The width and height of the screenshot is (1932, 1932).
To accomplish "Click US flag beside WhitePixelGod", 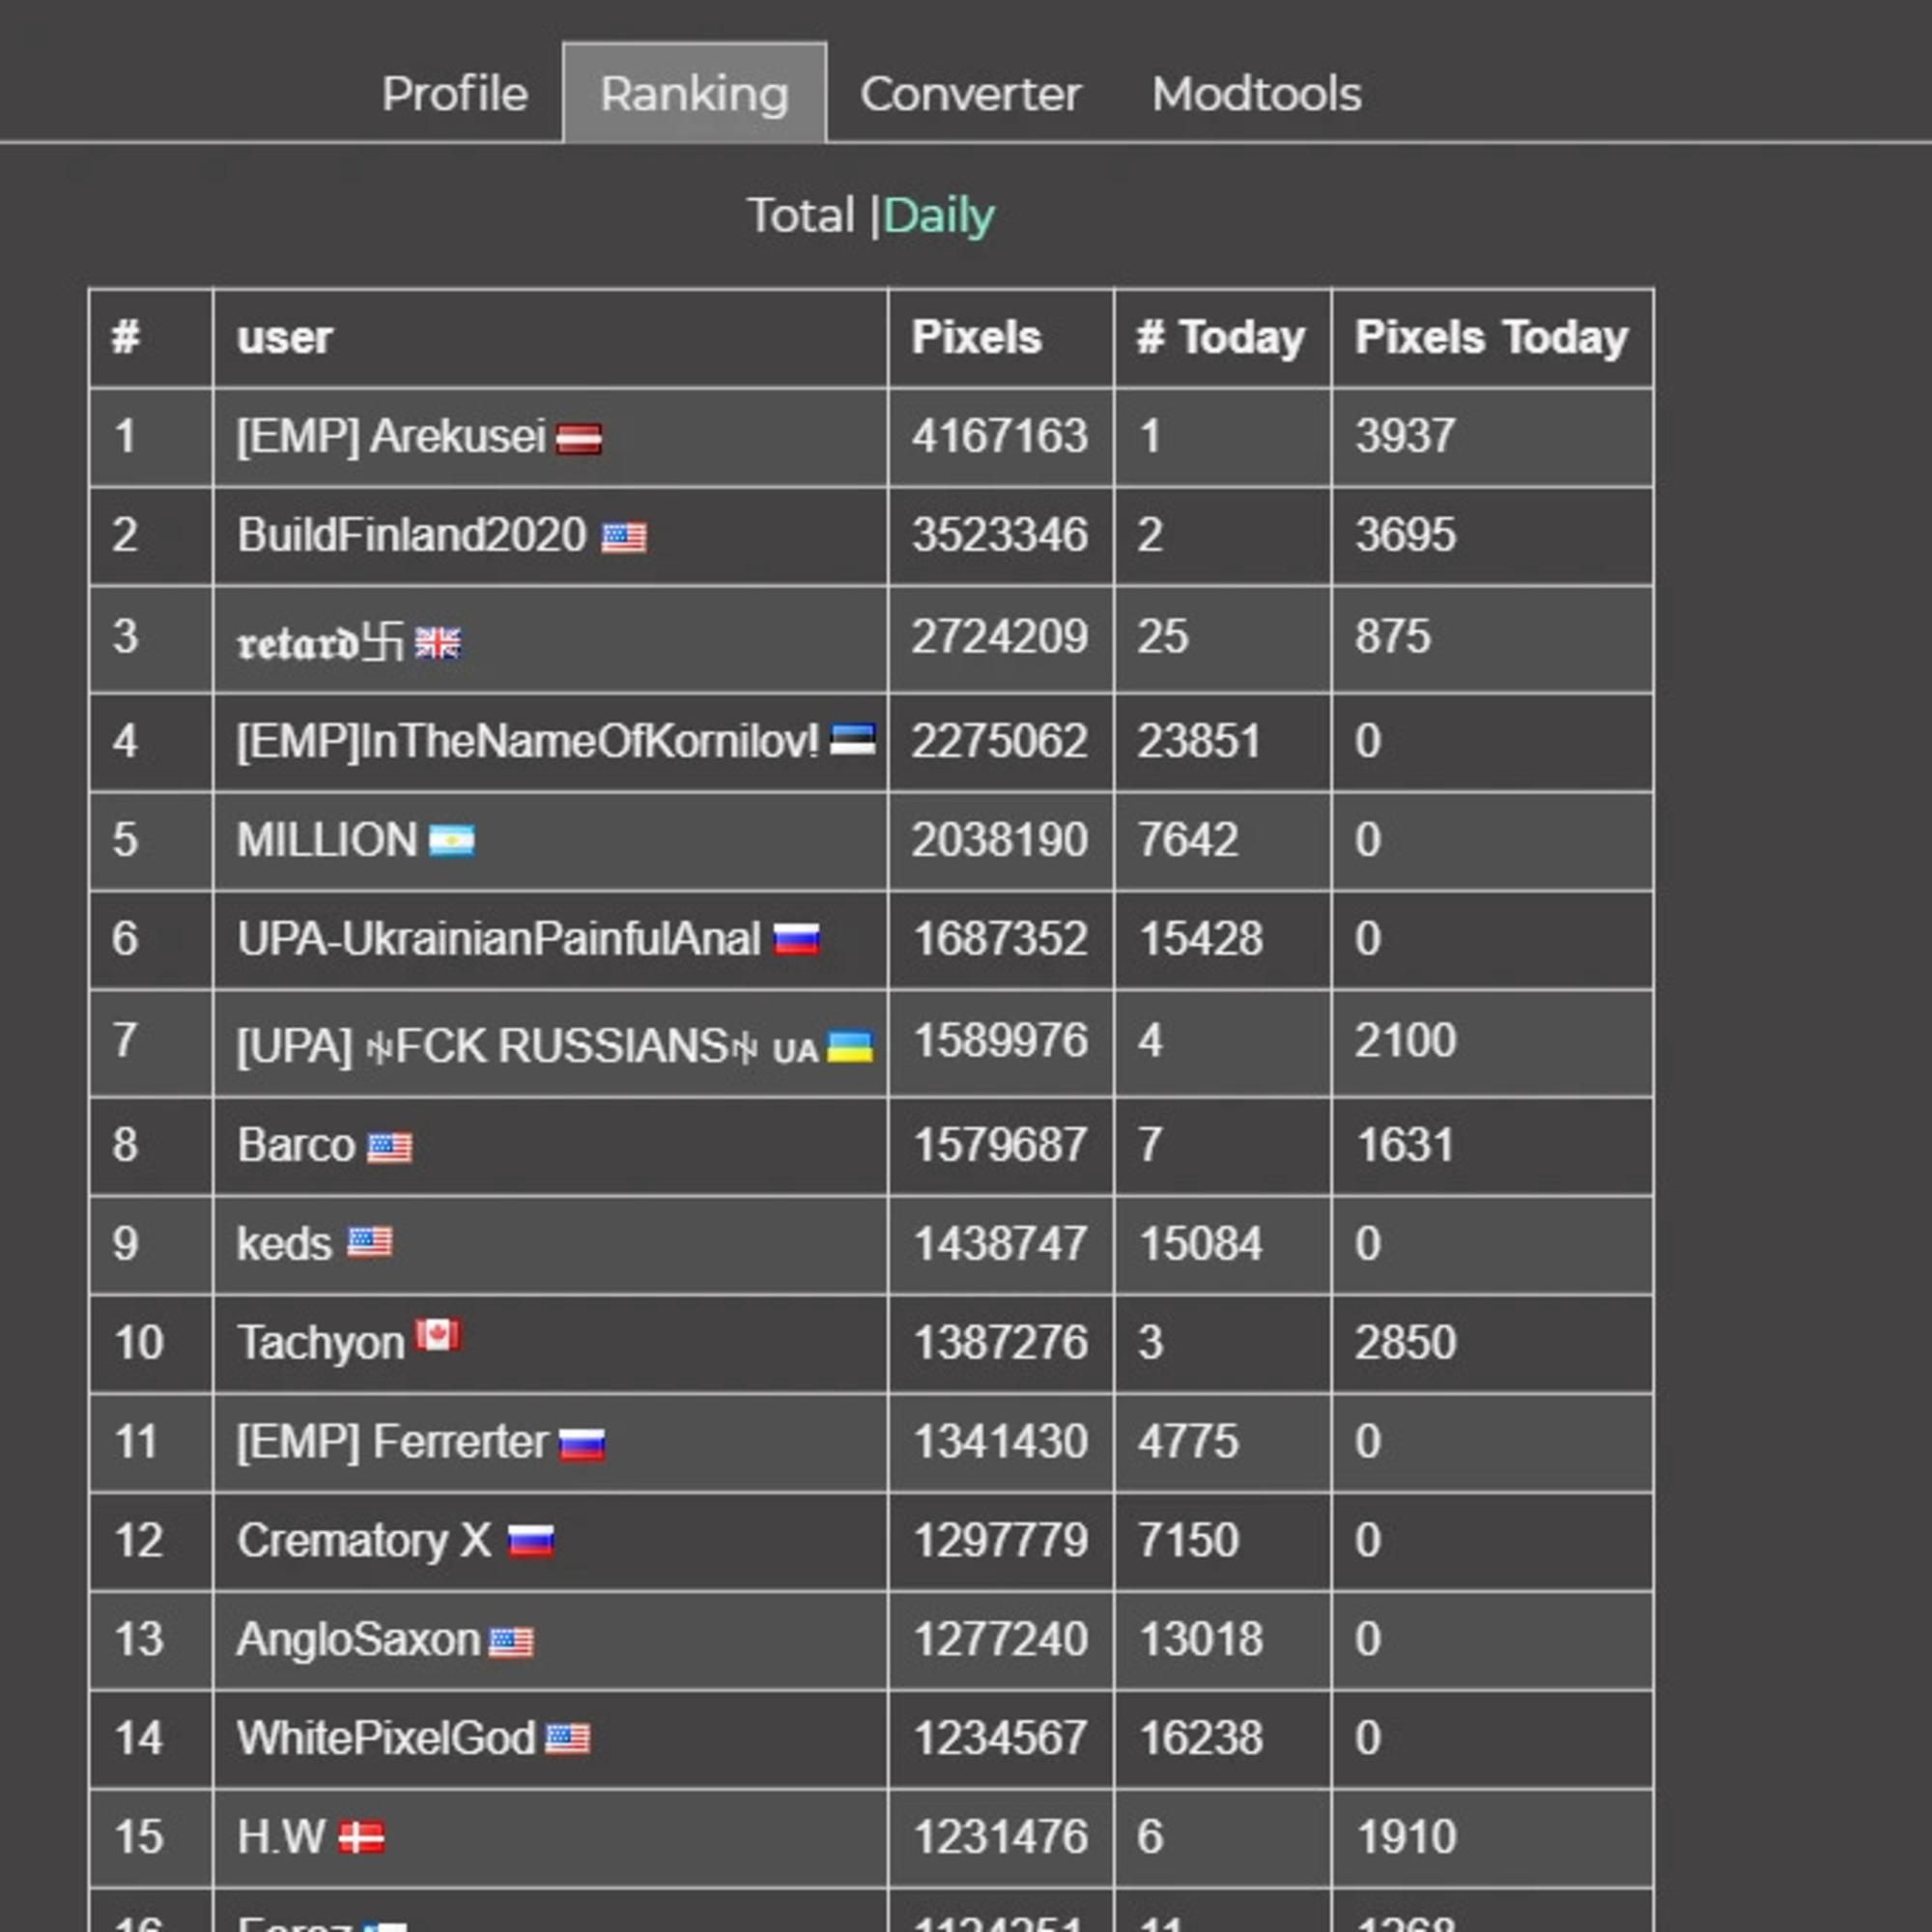I will pyautogui.click(x=568, y=1740).
